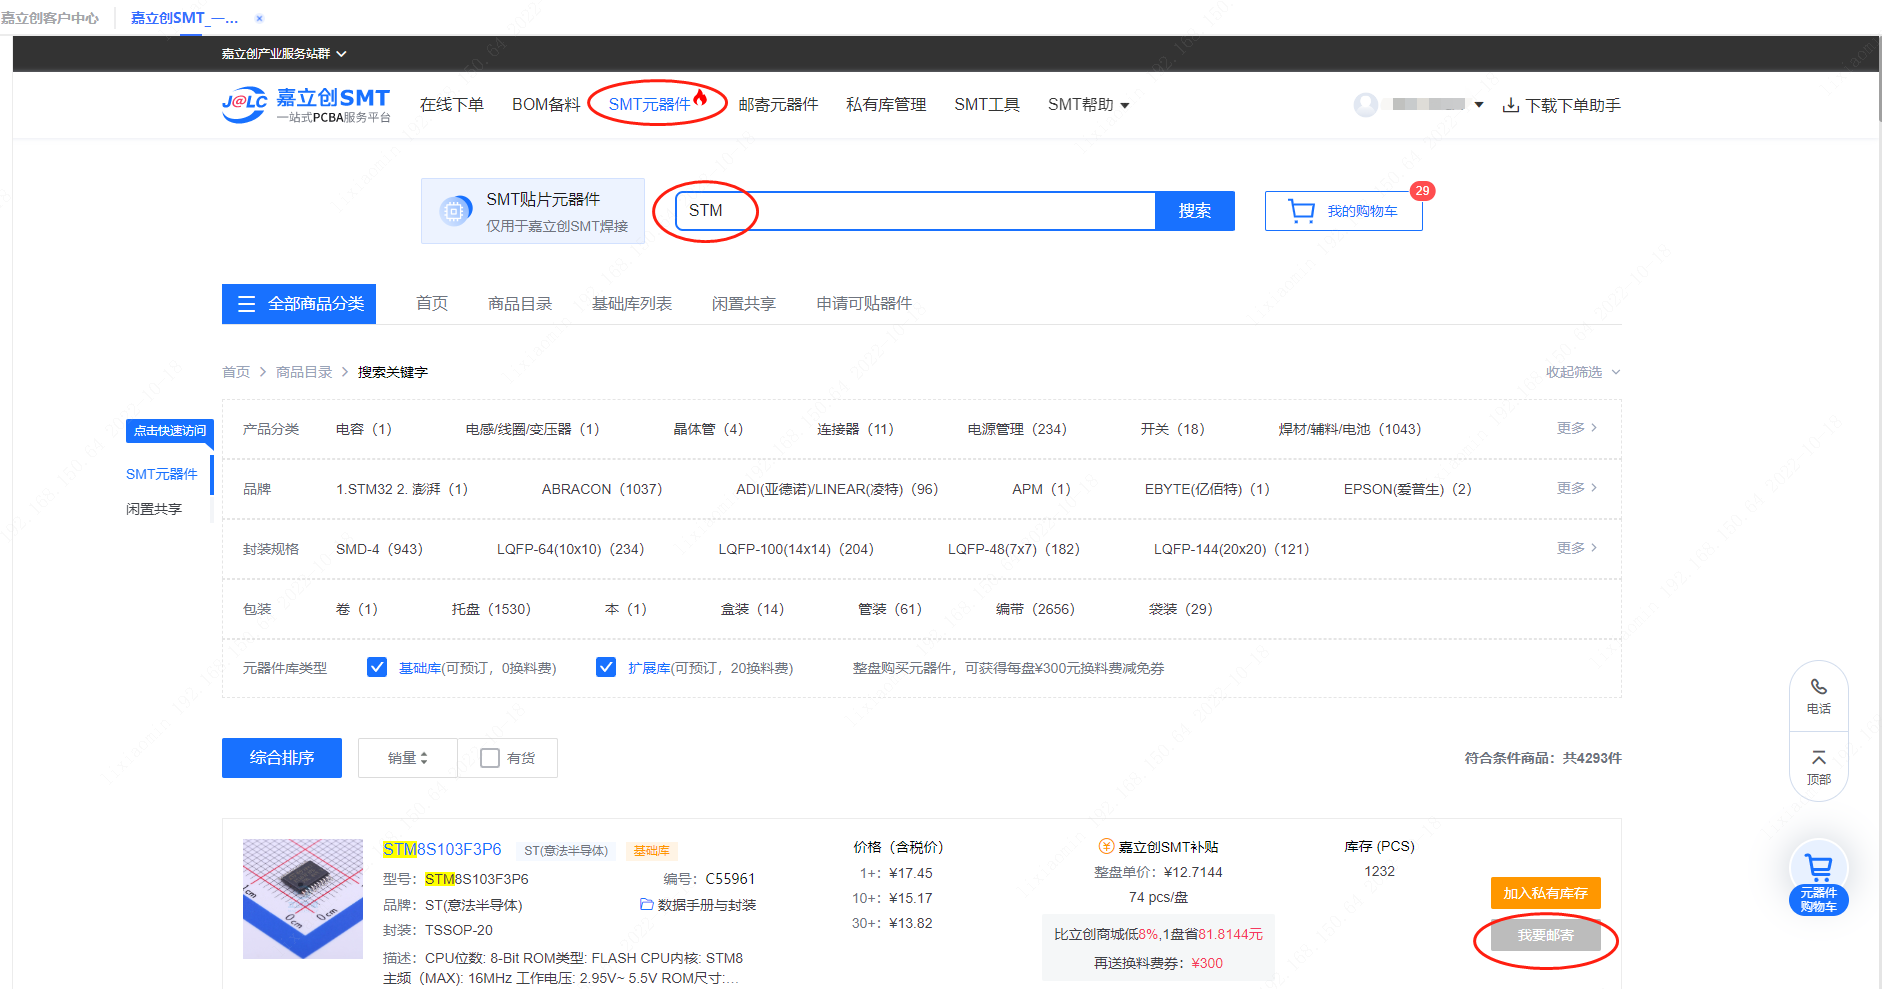Click the back-to-top arrow icon

coord(1818,759)
